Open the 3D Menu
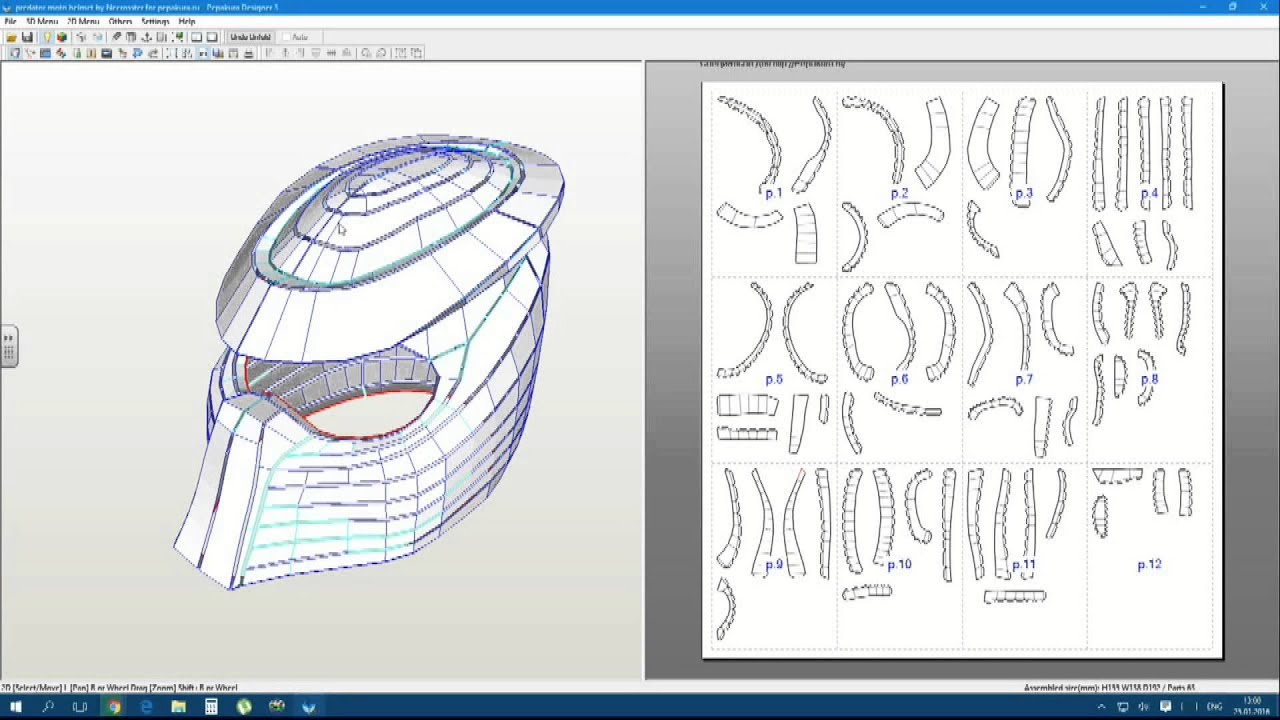Screen dimensions: 1280x720 (x=42, y=21)
